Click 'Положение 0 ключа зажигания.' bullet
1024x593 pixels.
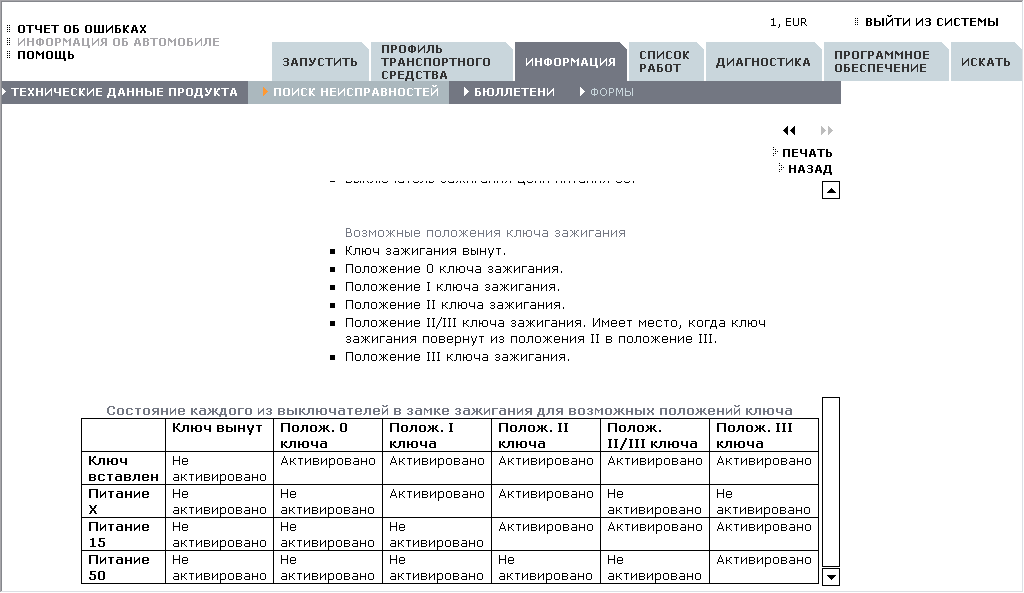[454, 268]
